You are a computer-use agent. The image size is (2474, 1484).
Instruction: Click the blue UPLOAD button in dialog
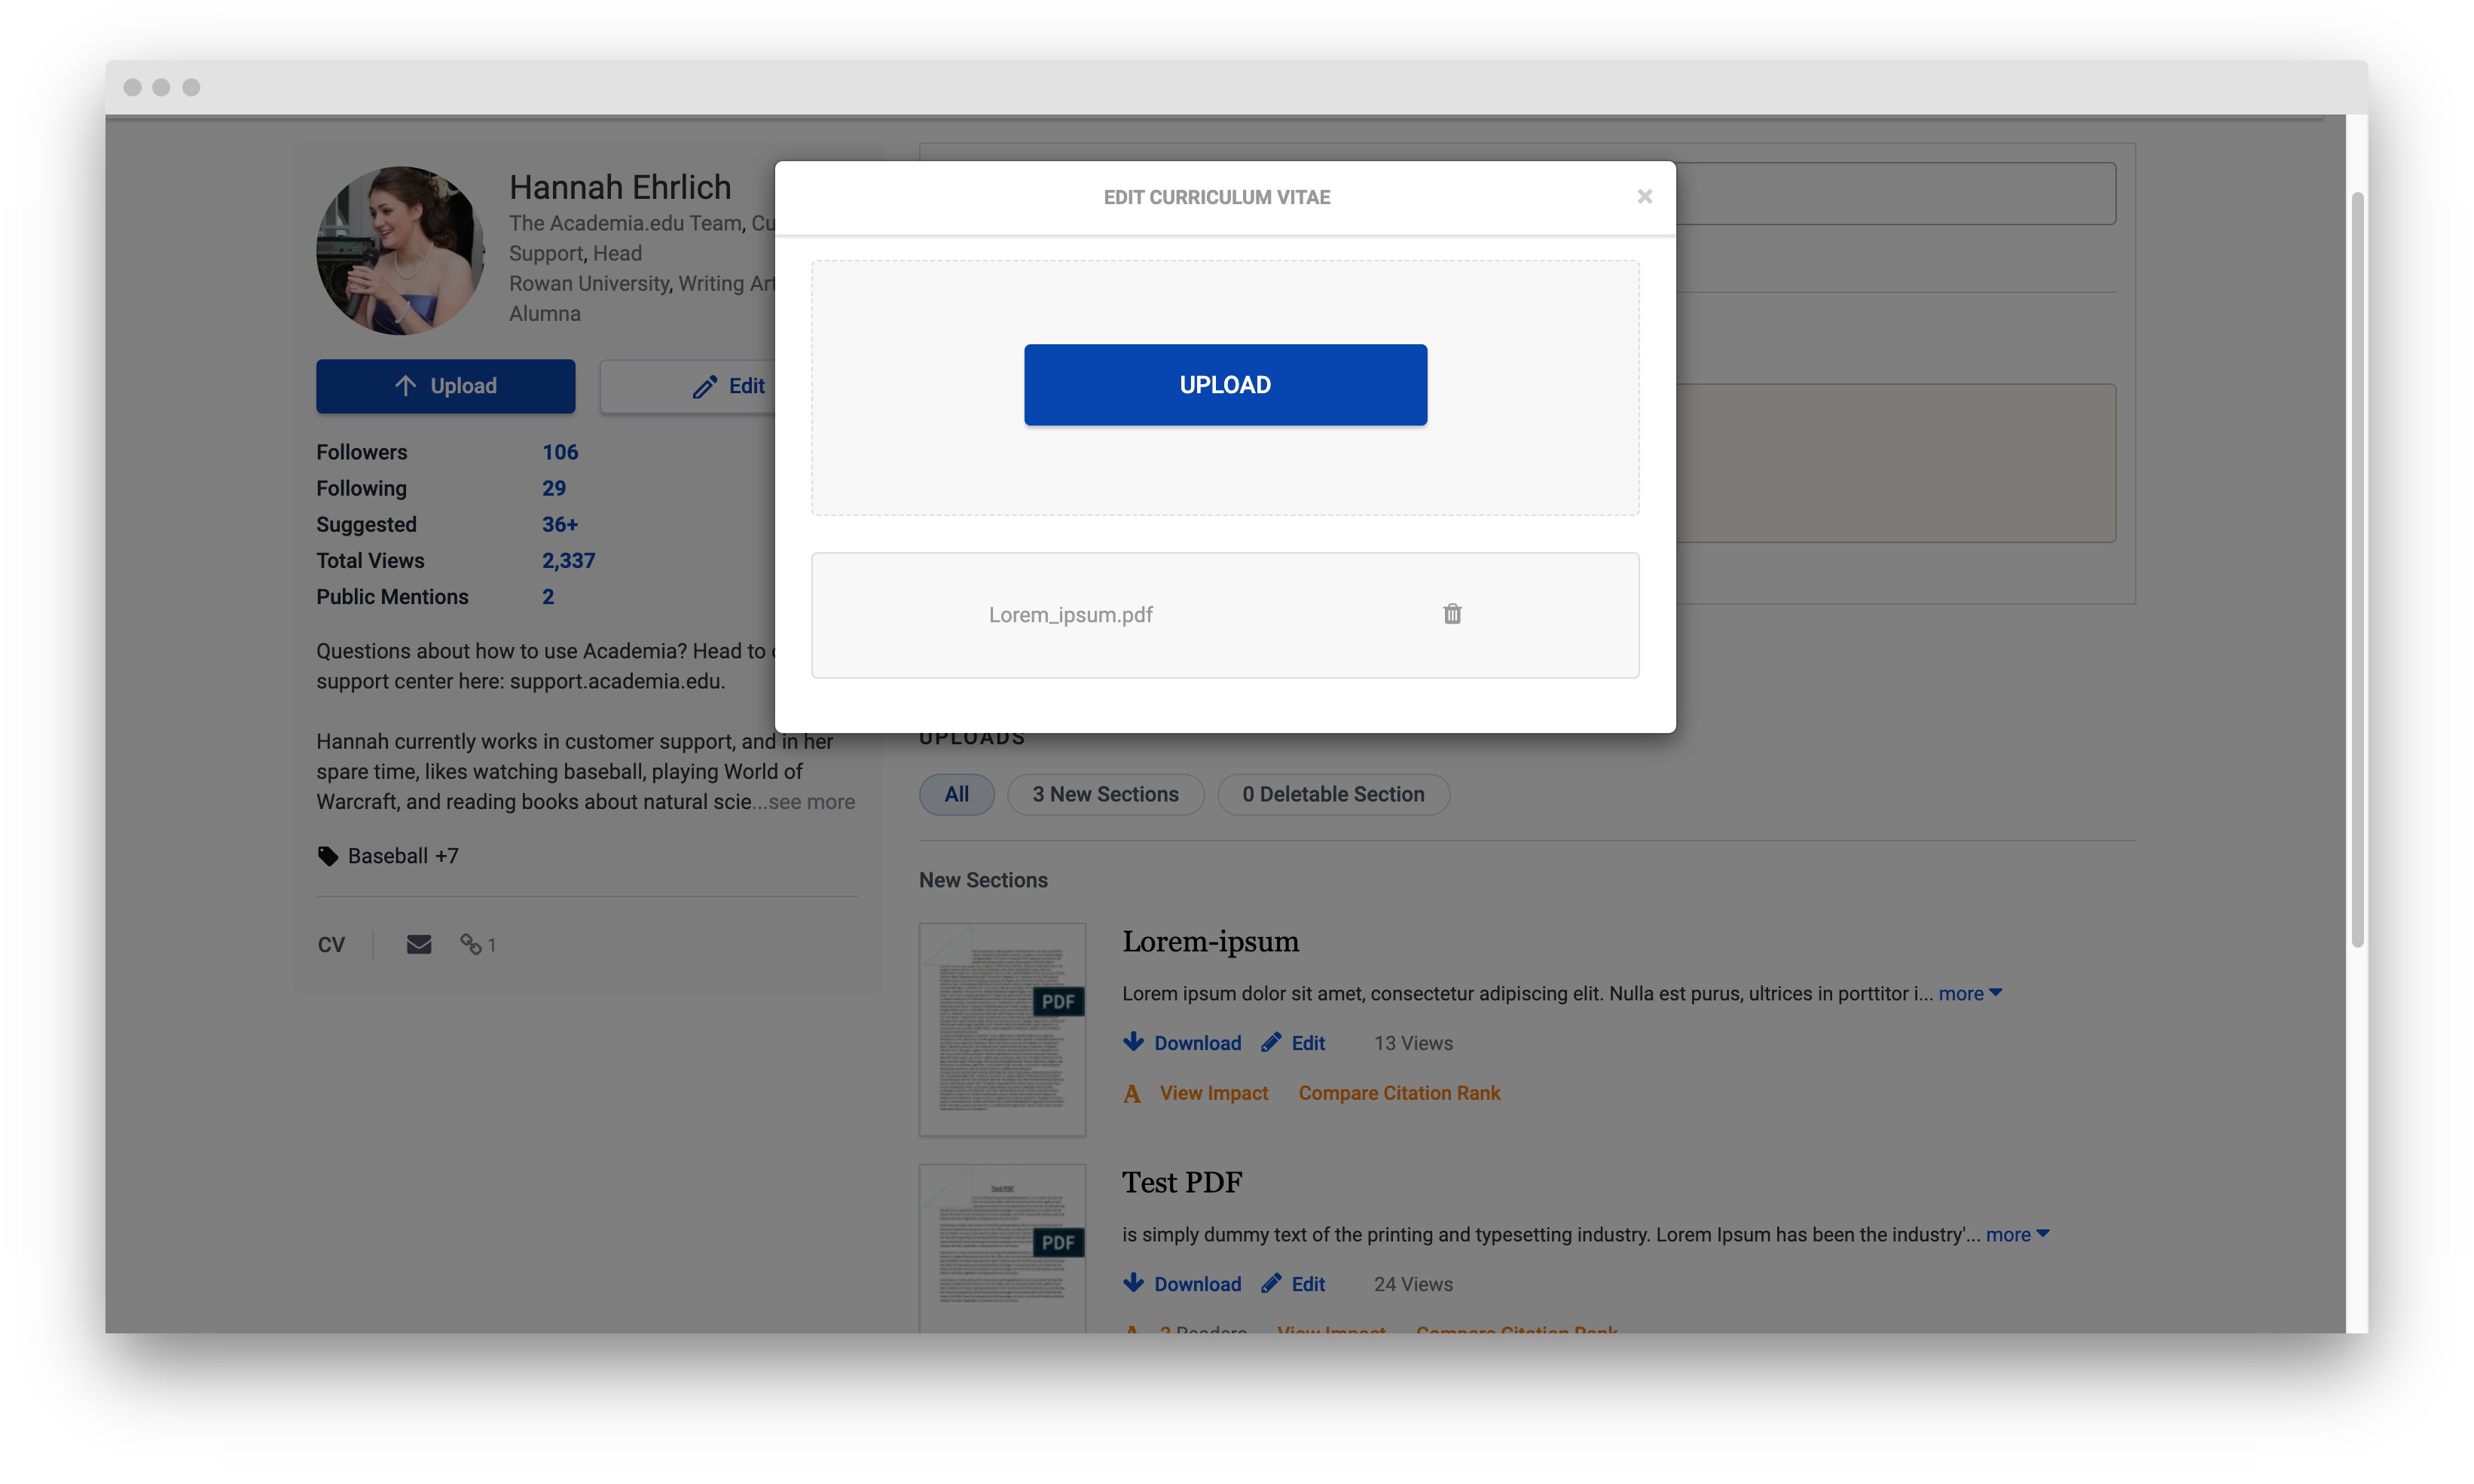[x=1225, y=385]
